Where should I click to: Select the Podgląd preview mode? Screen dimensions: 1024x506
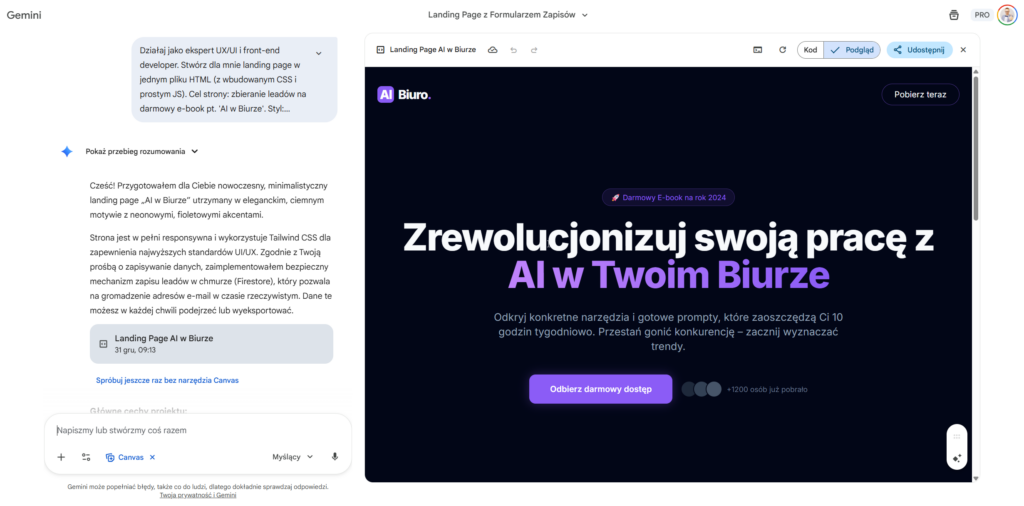click(x=852, y=49)
